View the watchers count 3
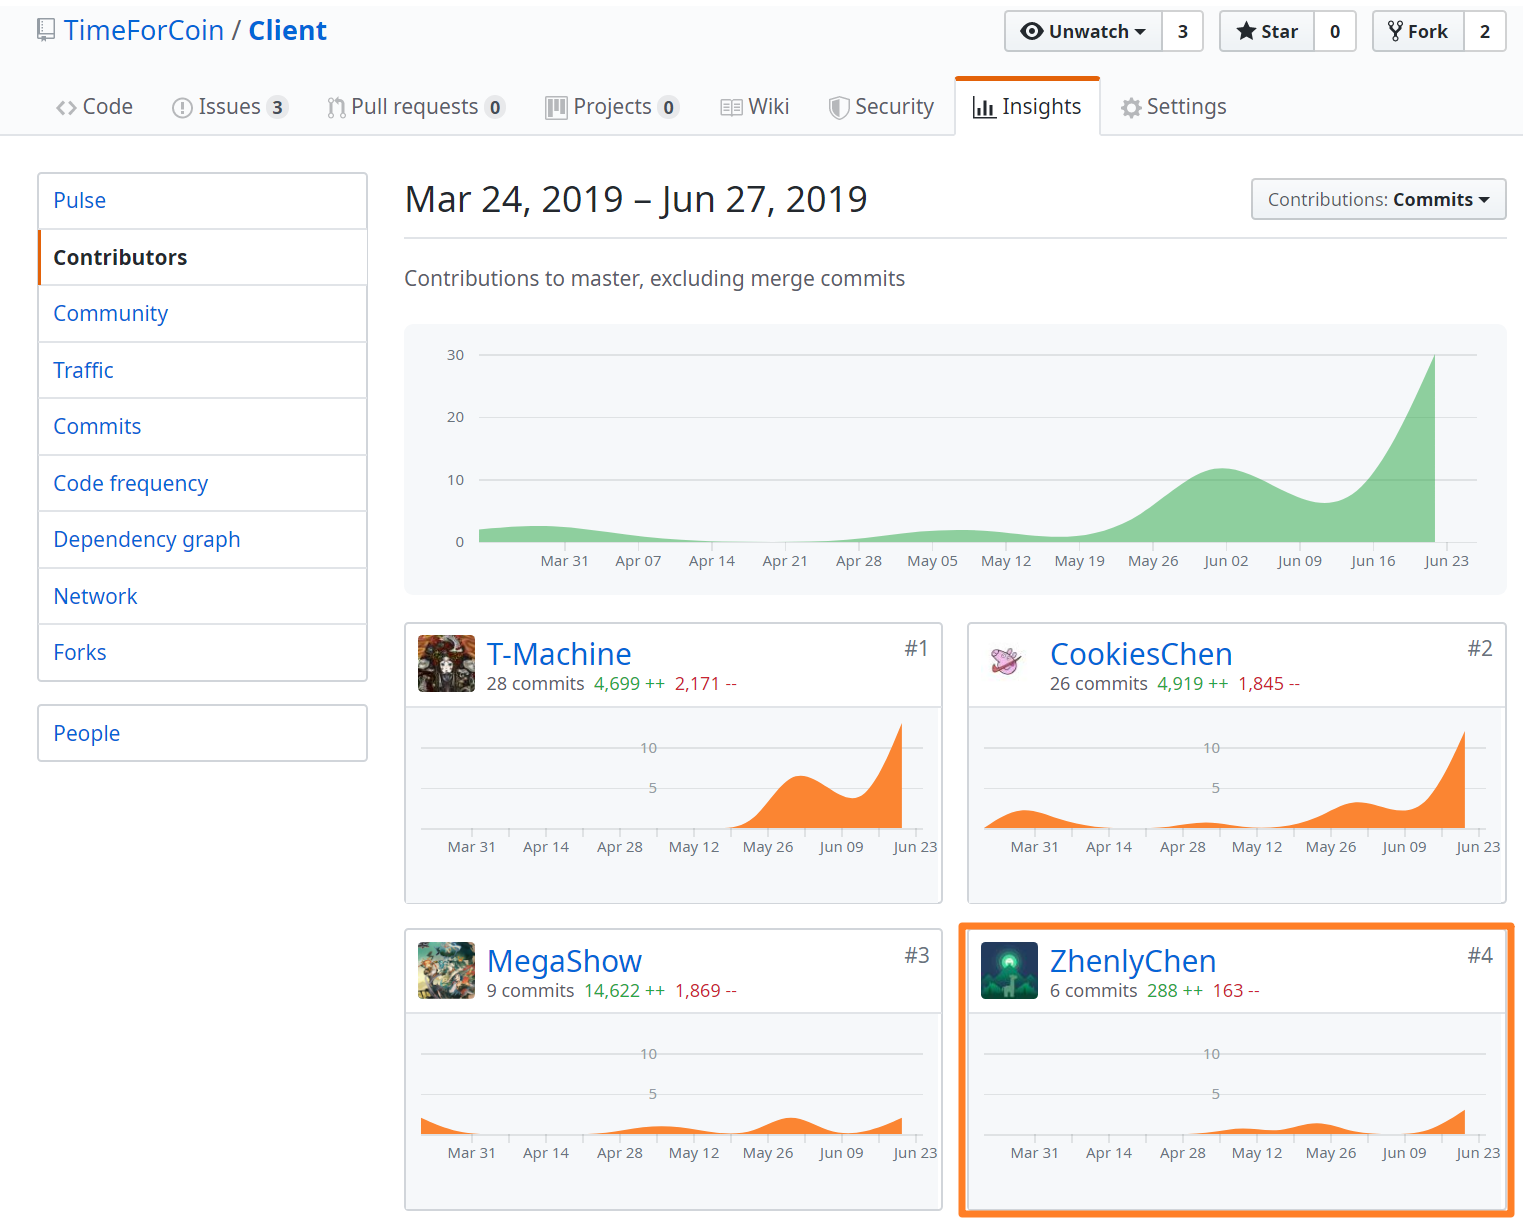Viewport: 1523px width, 1226px height. coord(1183,31)
